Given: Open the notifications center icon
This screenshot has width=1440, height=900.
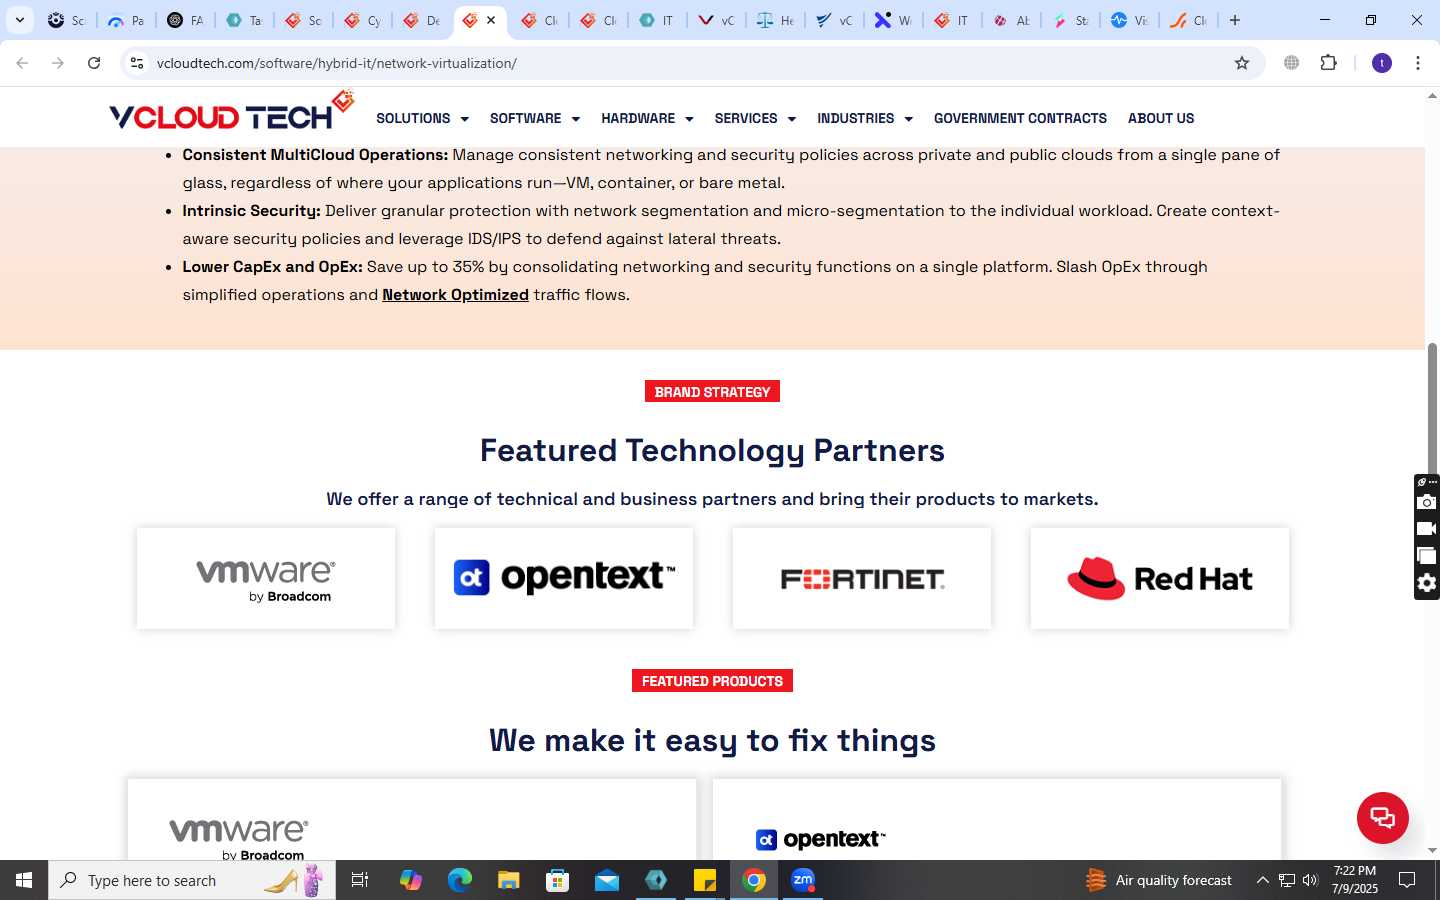Looking at the screenshot, I should (x=1407, y=880).
